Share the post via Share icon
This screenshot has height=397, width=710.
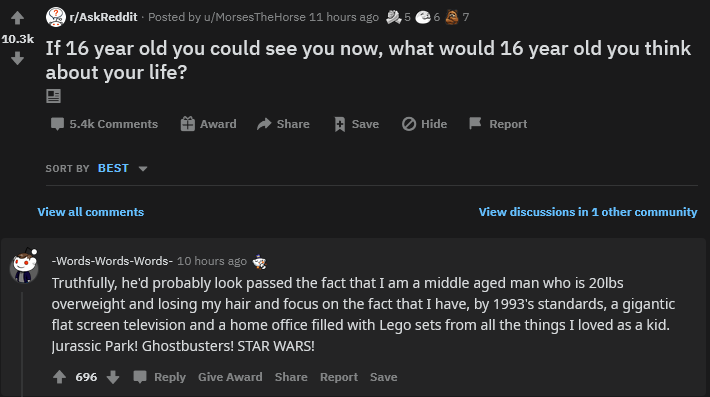point(283,124)
